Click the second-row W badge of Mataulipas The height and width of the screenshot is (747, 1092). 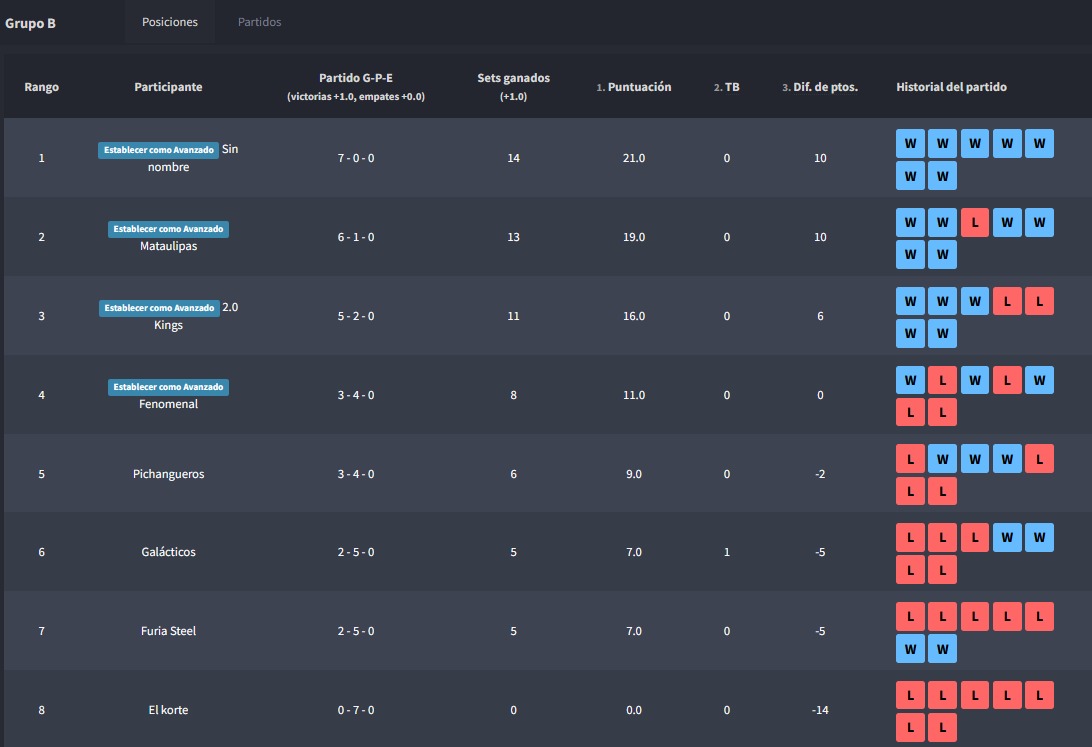pos(910,255)
